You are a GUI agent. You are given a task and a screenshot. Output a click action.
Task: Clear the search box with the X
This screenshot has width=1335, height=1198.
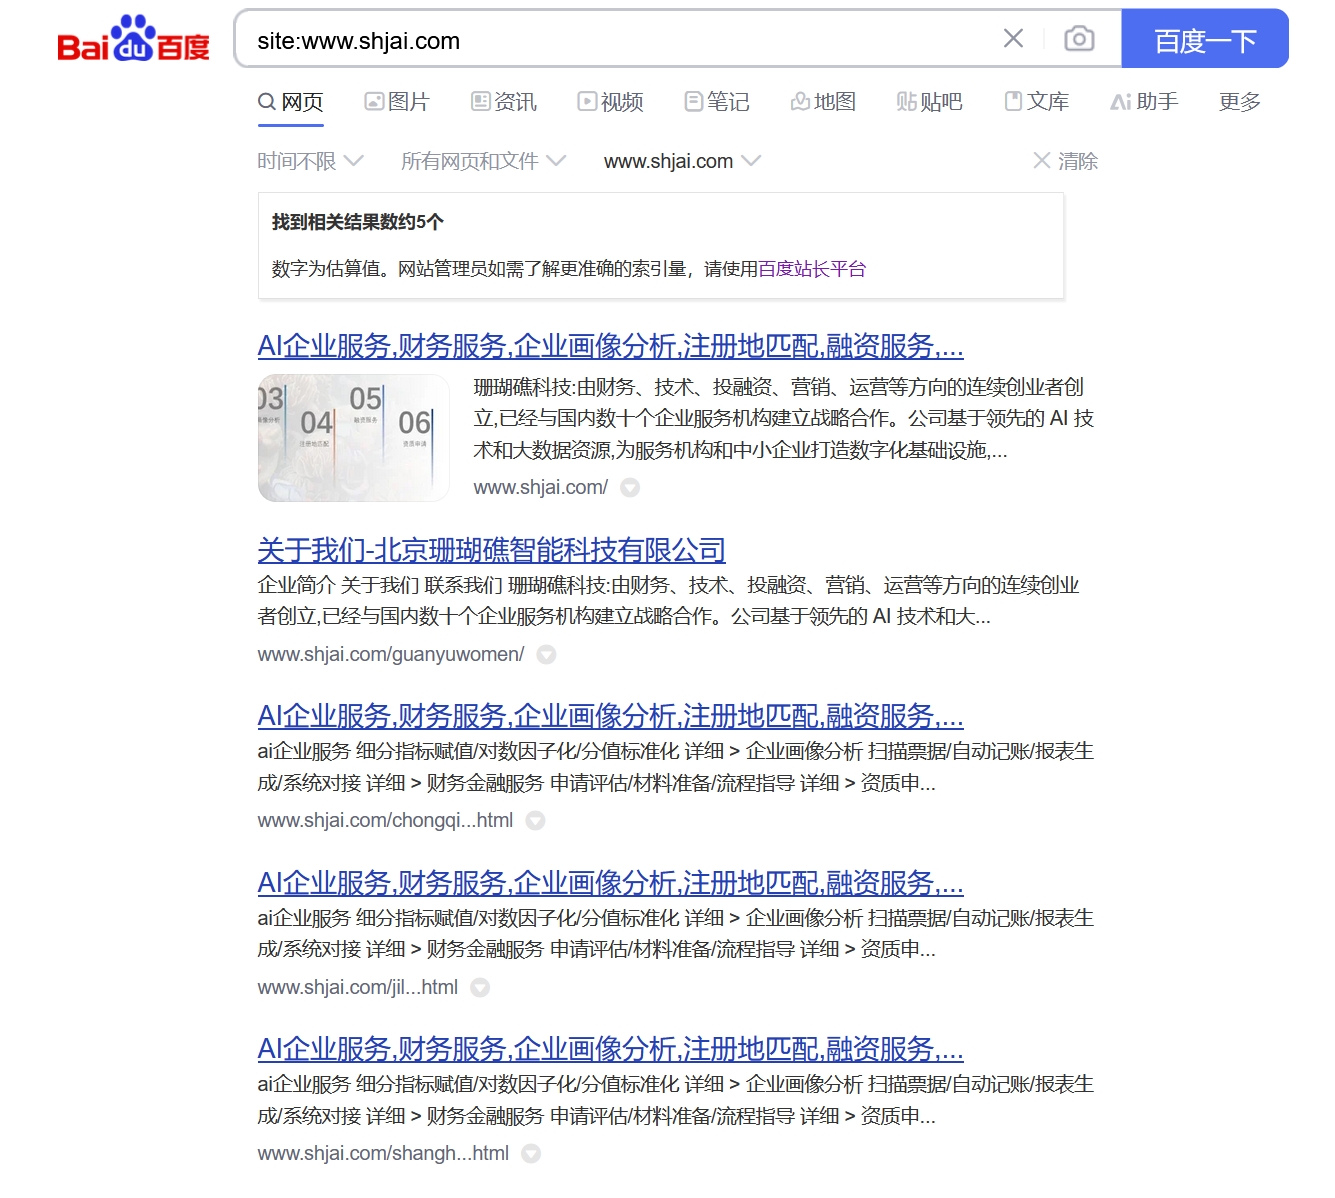pos(1013,39)
